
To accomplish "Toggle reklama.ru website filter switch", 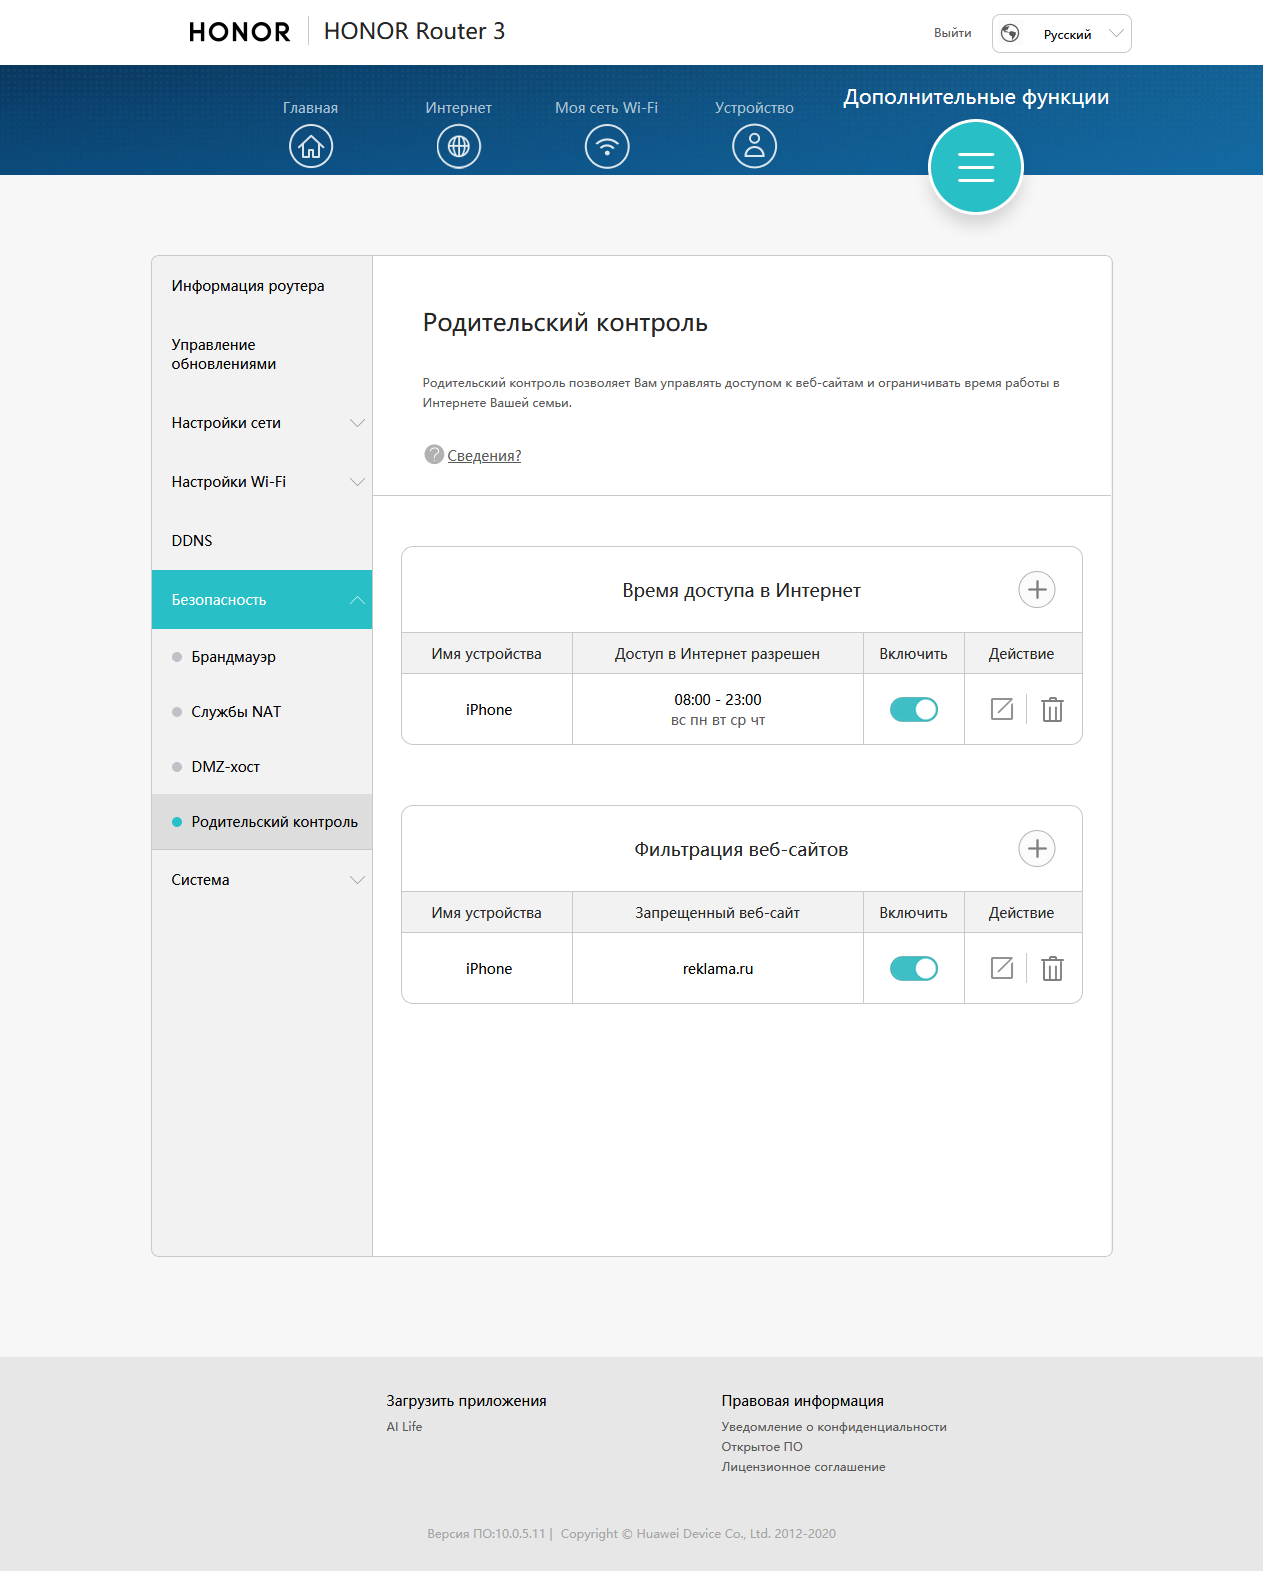I will point(914,968).
